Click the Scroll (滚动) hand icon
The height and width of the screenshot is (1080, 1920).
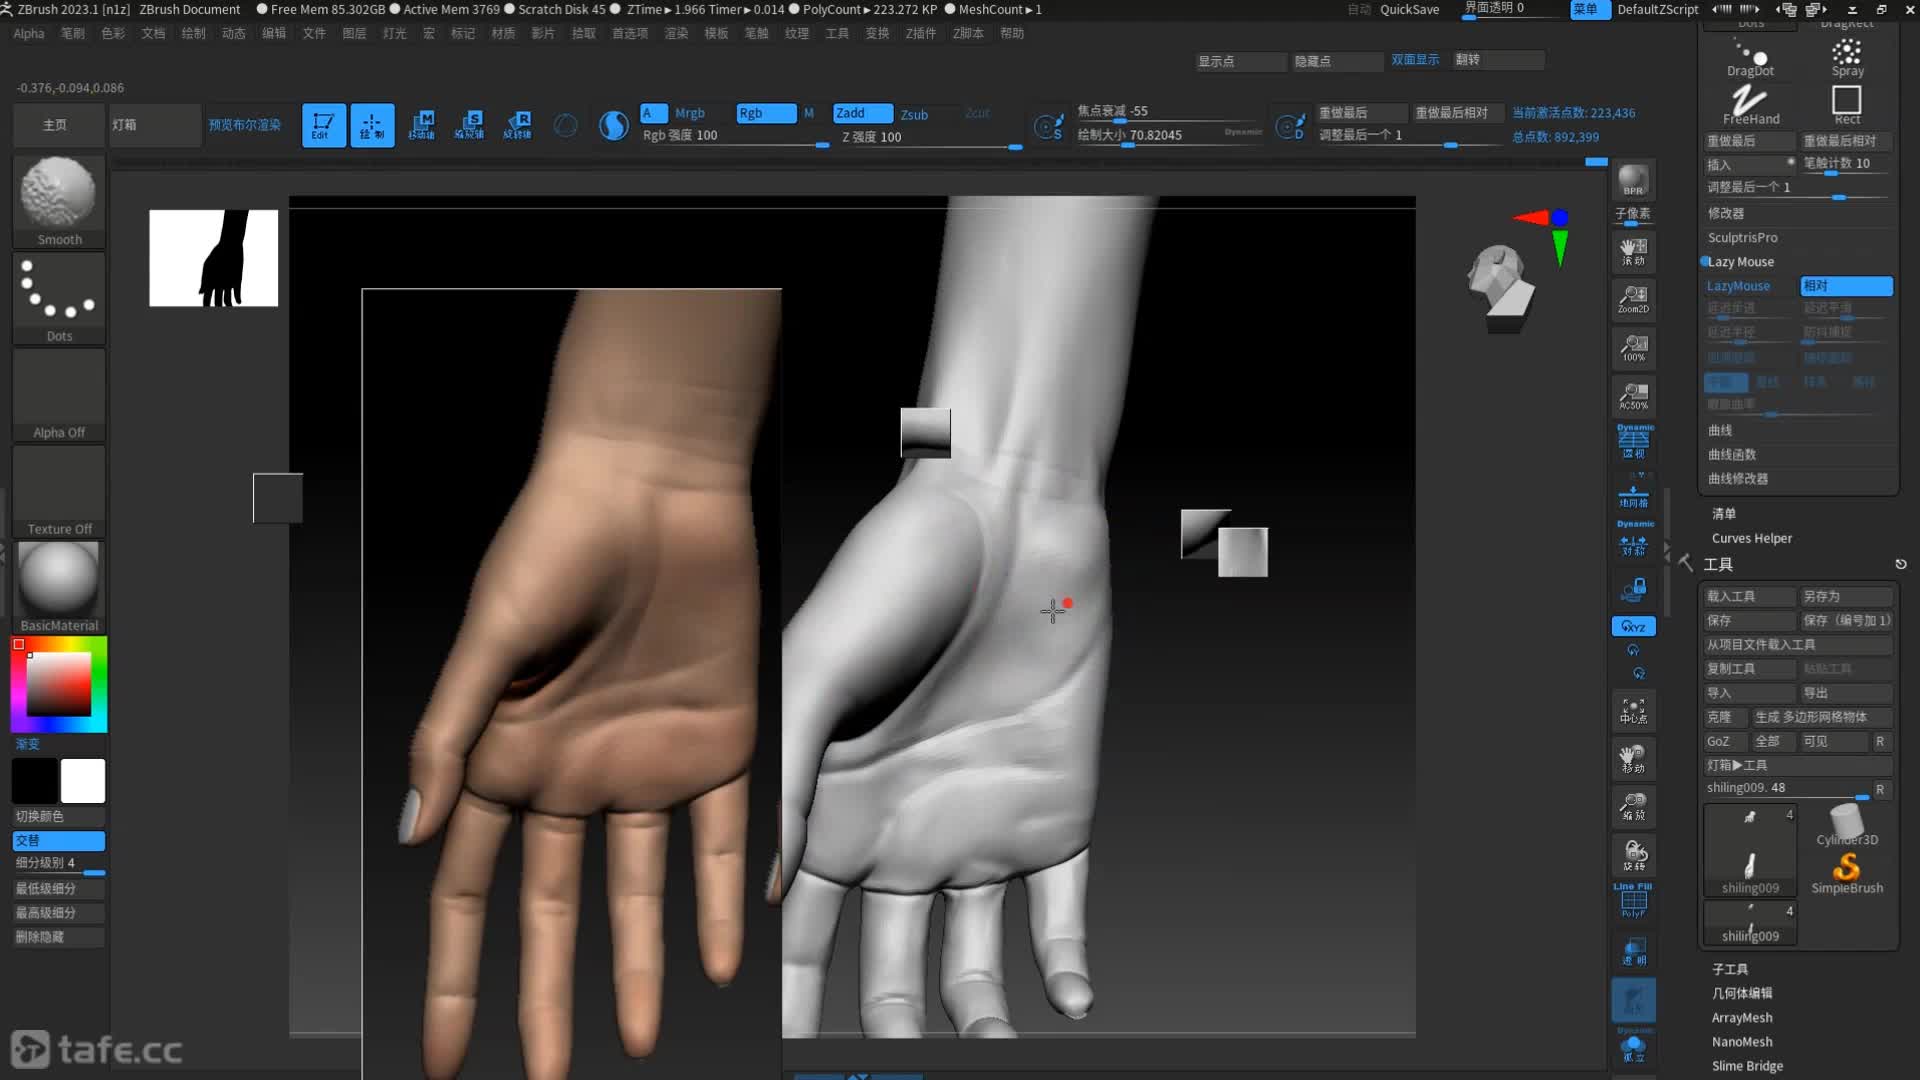tap(1633, 251)
